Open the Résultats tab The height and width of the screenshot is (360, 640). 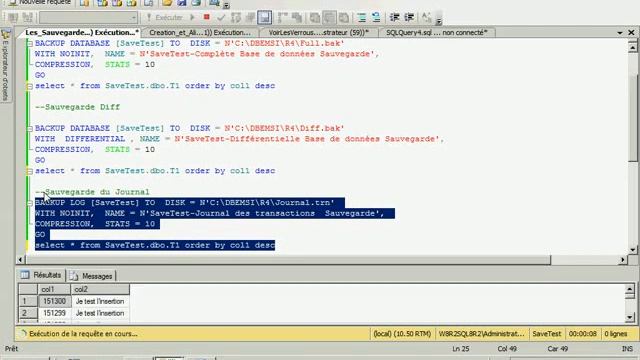coord(41,276)
